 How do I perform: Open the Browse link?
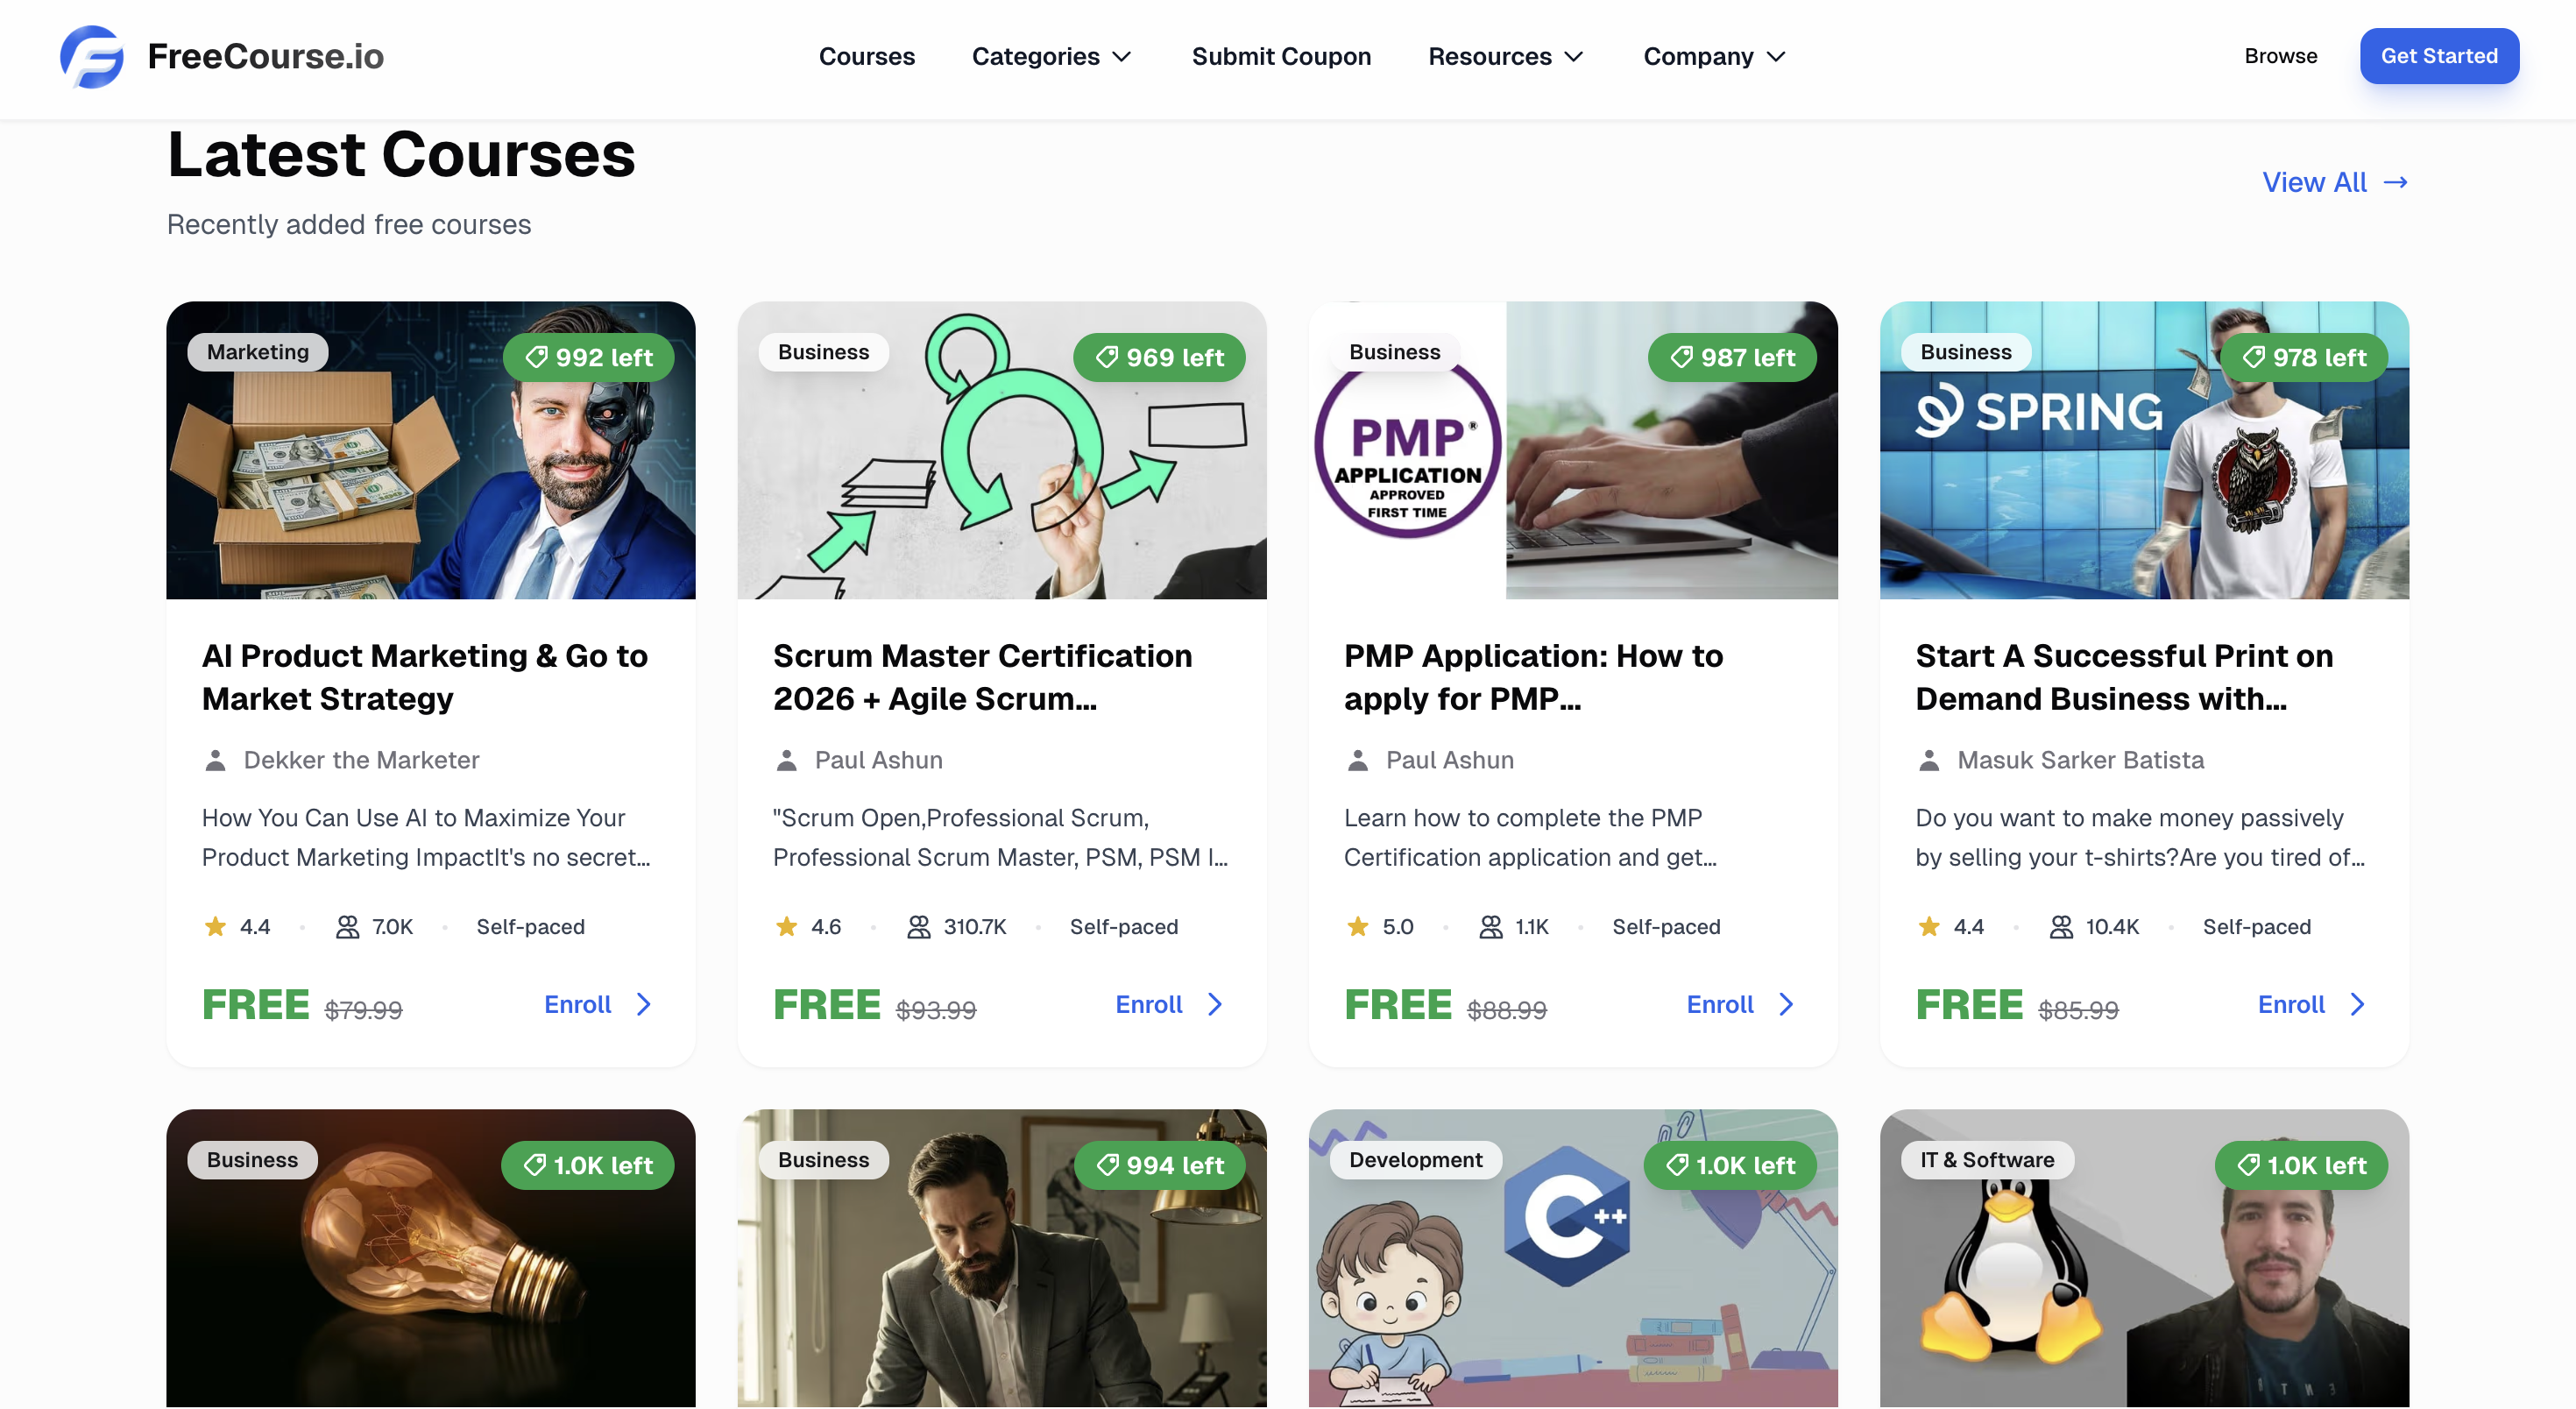2280,56
